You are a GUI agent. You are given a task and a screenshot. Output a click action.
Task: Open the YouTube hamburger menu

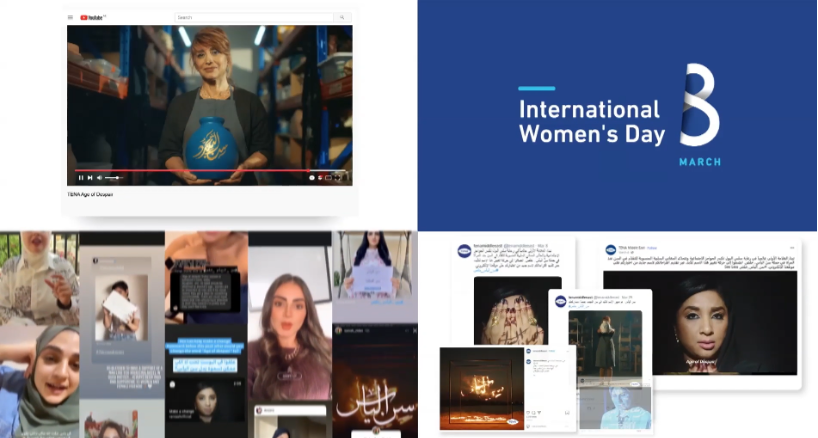click(71, 17)
